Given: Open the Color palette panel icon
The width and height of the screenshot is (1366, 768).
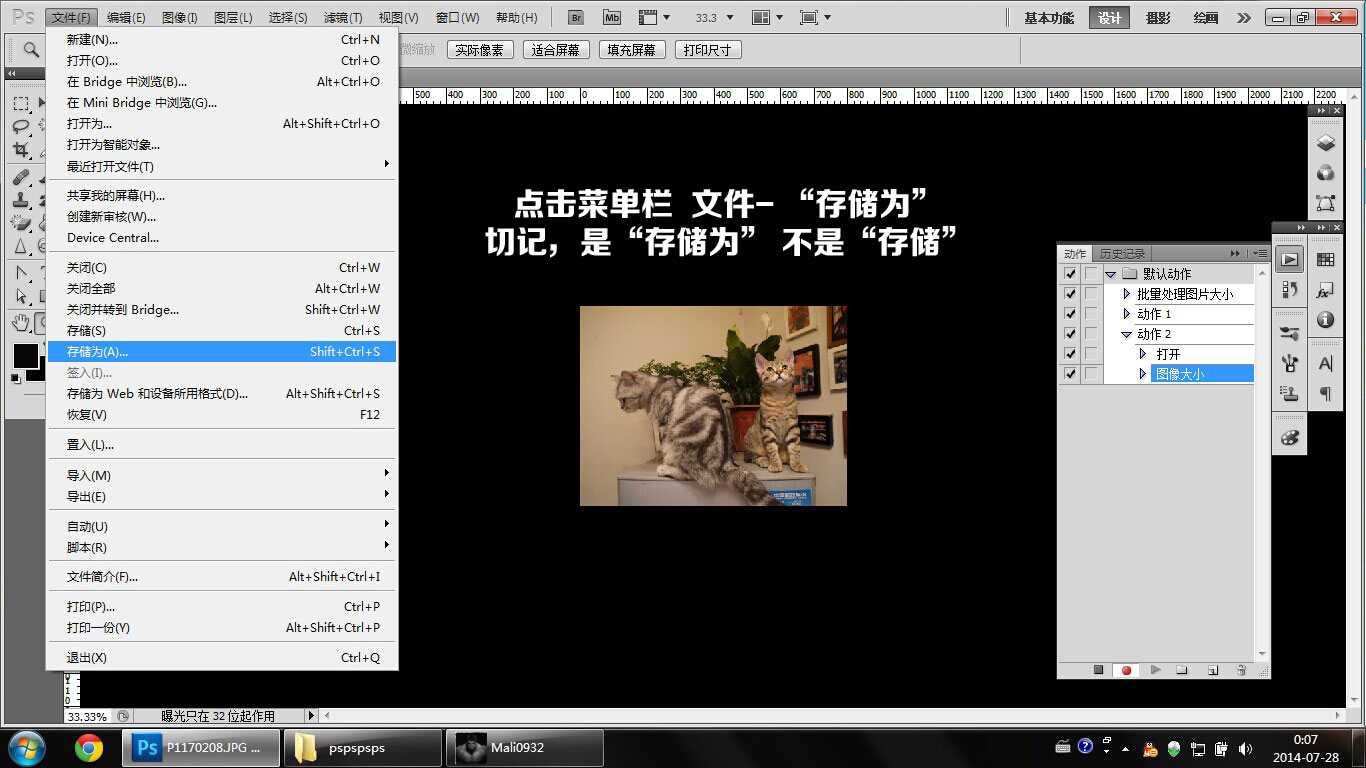Looking at the screenshot, I should click(1289, 437).
